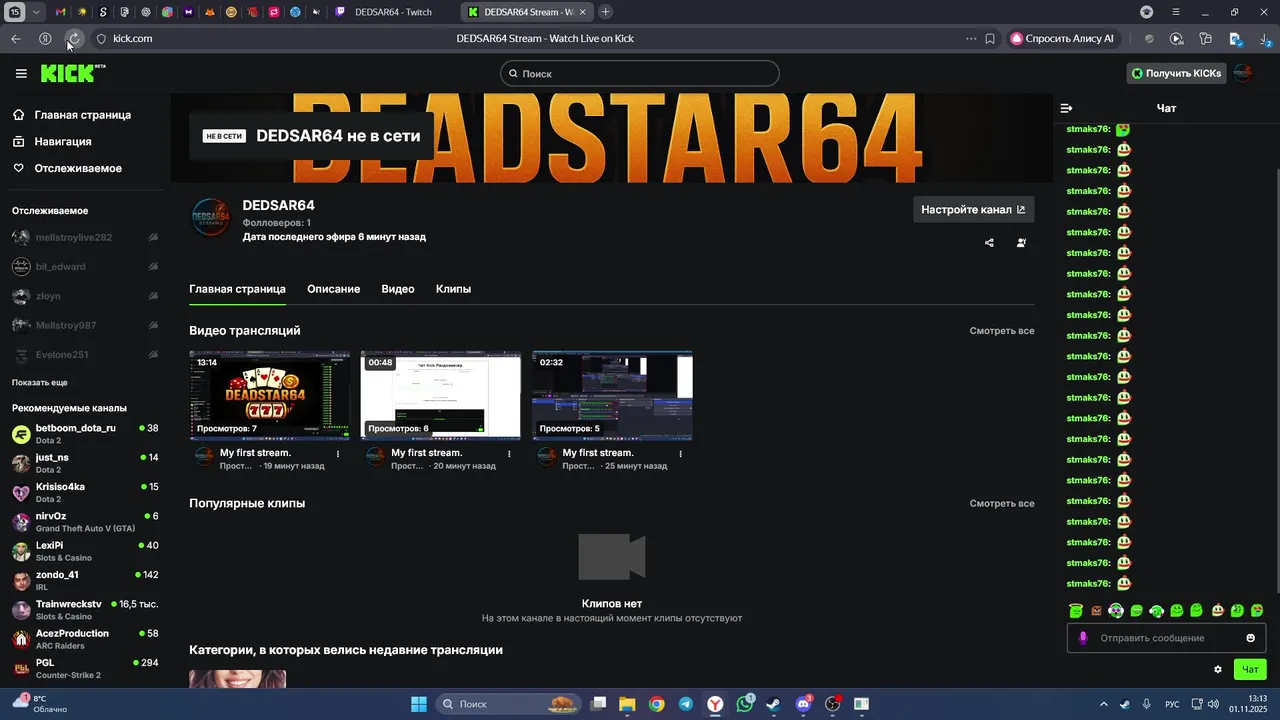Open browser video player toolbar icon
This screenshot has width=1280, height=720.
click(1177, 39)
